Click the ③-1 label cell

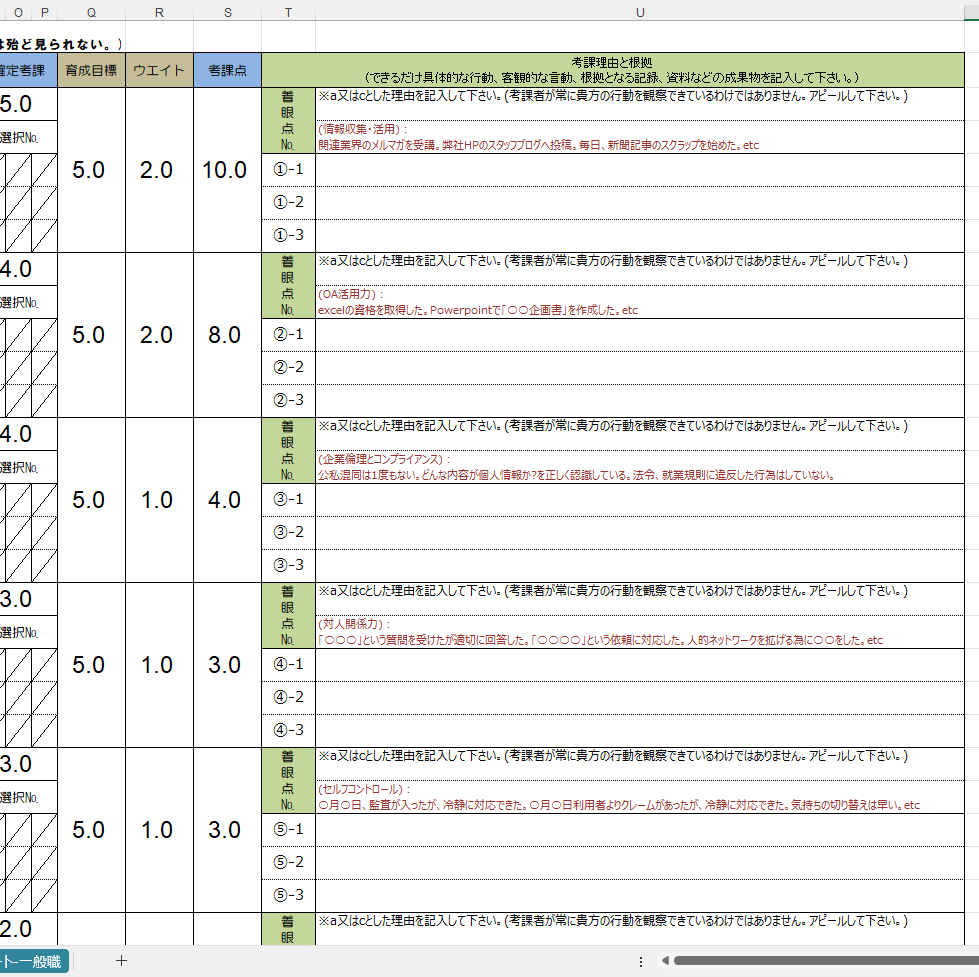(288, 499)
